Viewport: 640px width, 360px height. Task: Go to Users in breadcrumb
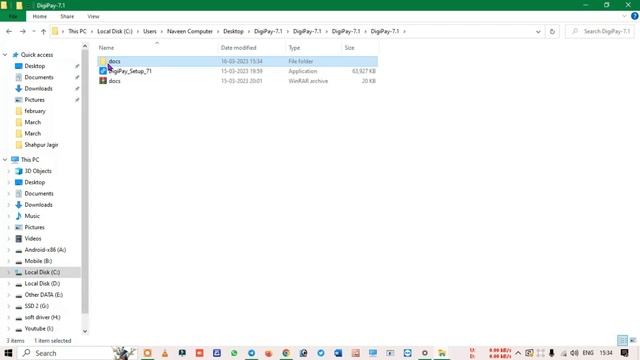(x=150, y=31)
